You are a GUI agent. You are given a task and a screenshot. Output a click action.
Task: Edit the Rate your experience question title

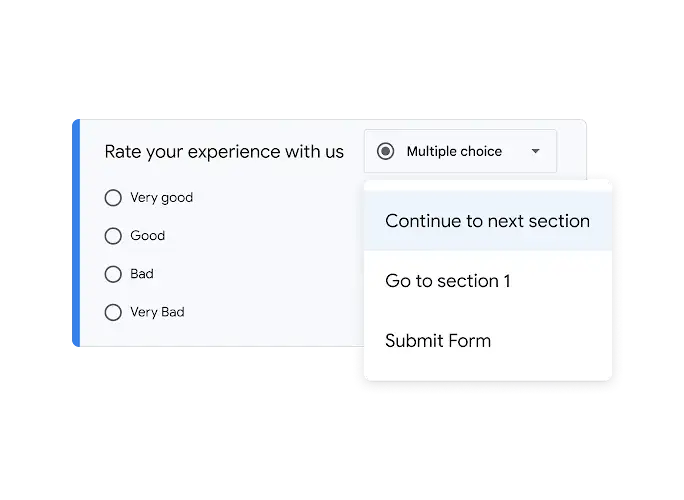click(224, 152)
